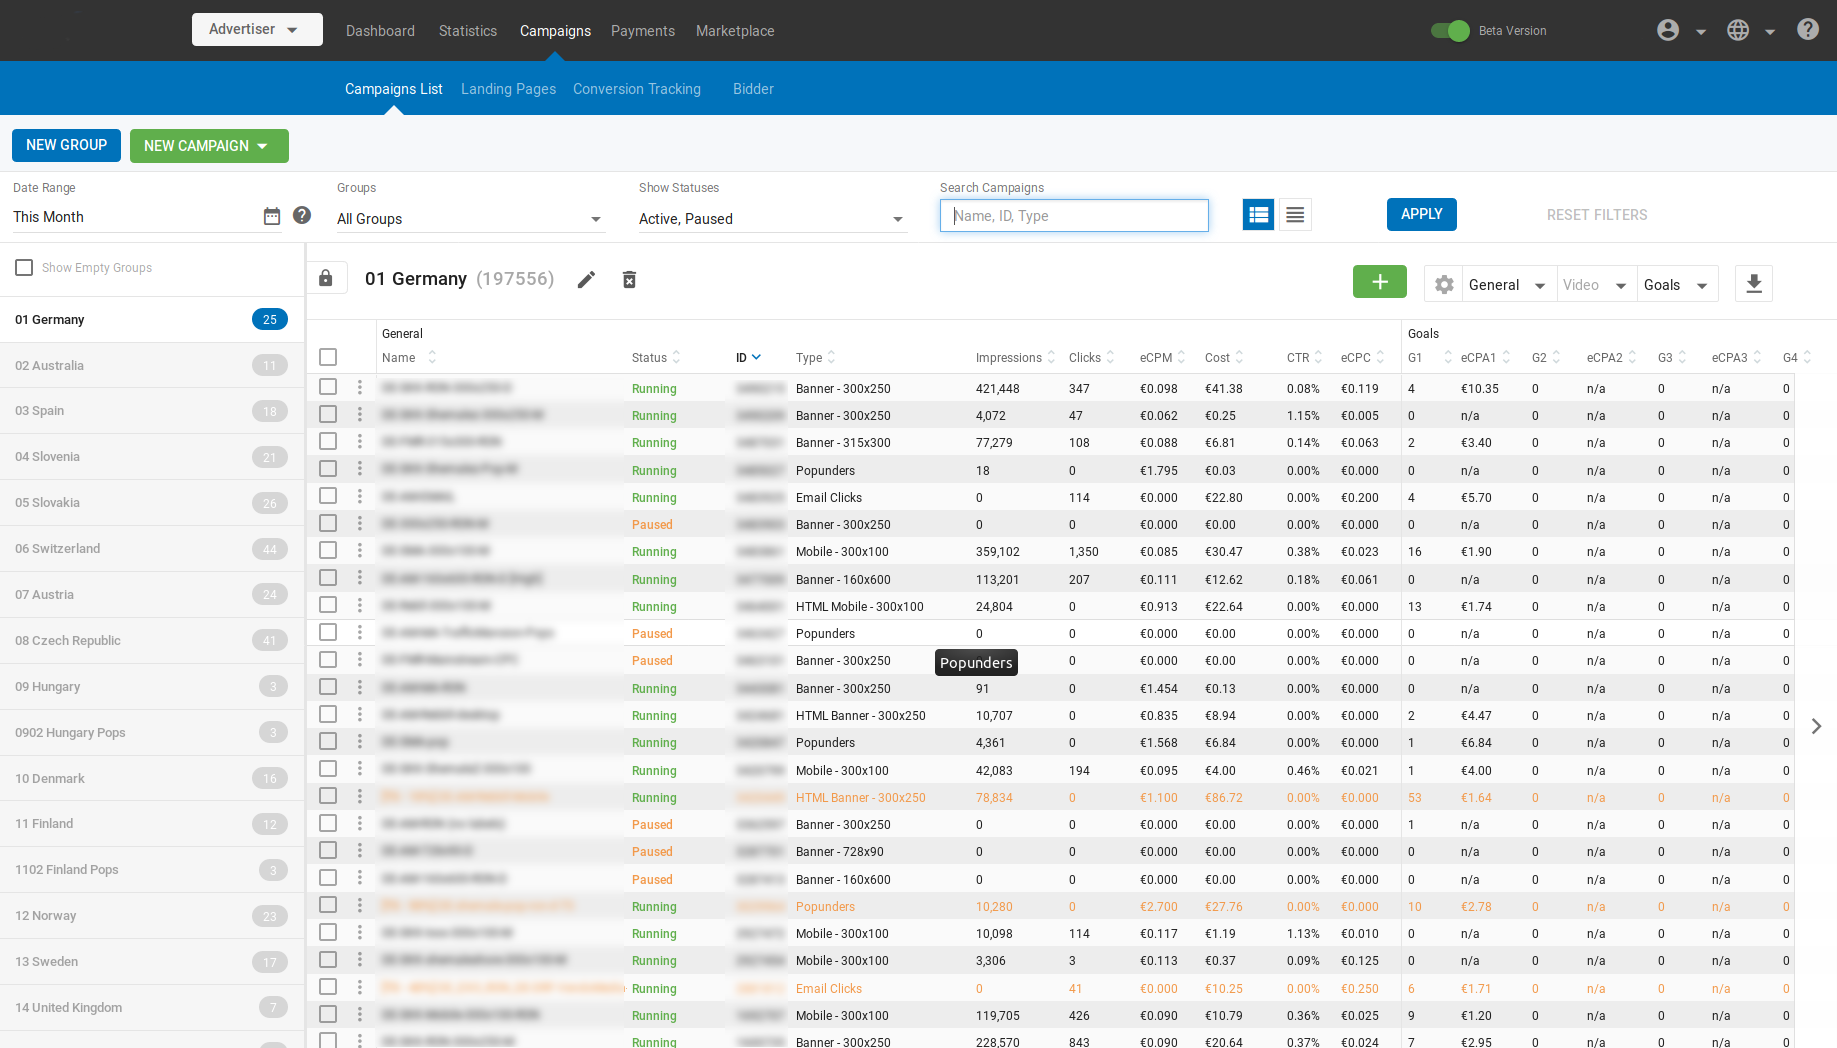This screenshot has height=1048, width=1837.
Task: Click the lock icon next to 01 Germany
Action: click(x=326, y=277)
